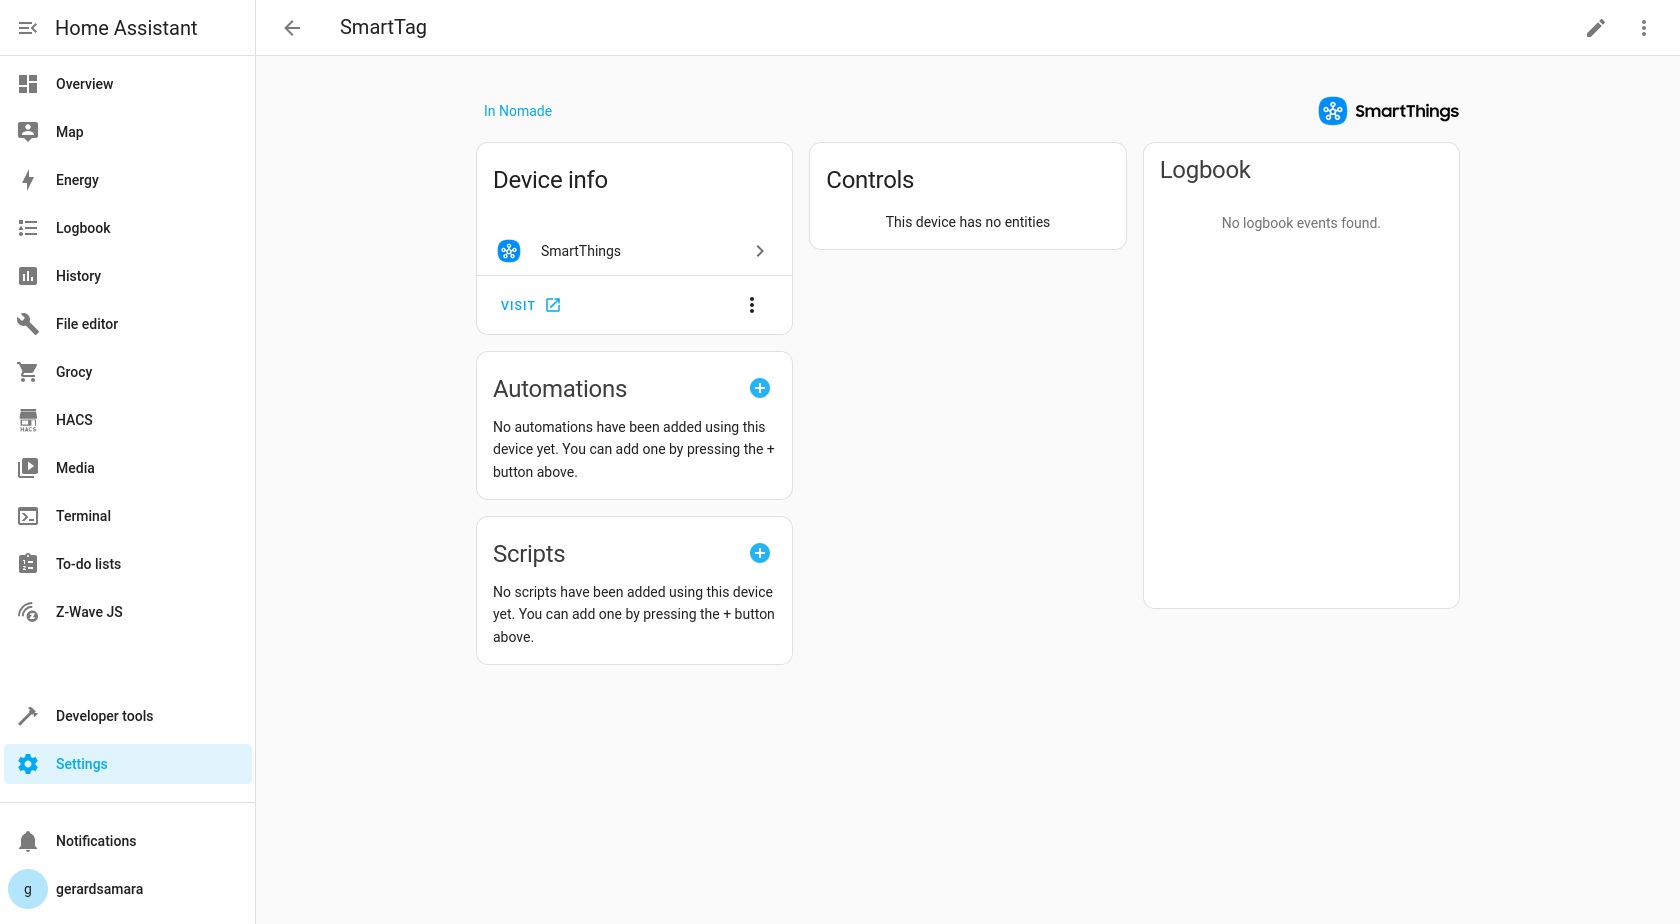Select File editor label in sidebar
1680x924 pixels.
tap(87, 324)
